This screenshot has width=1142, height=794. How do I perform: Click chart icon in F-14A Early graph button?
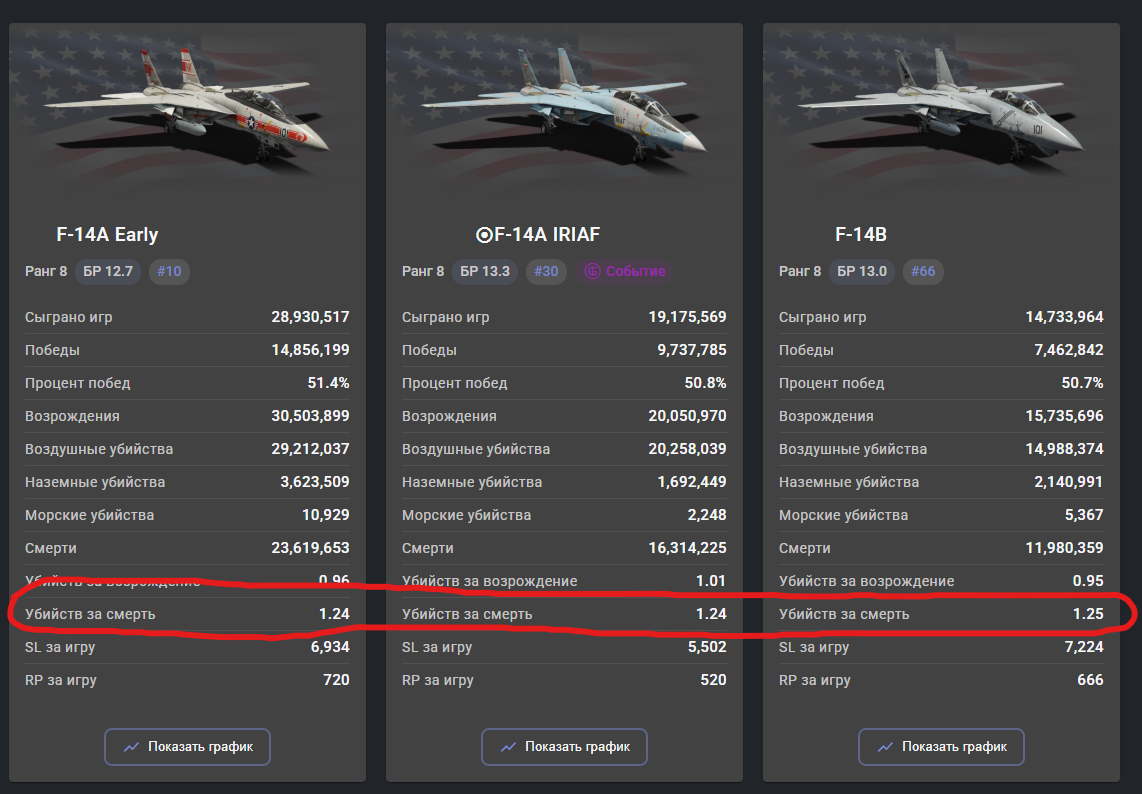(131, 747)
